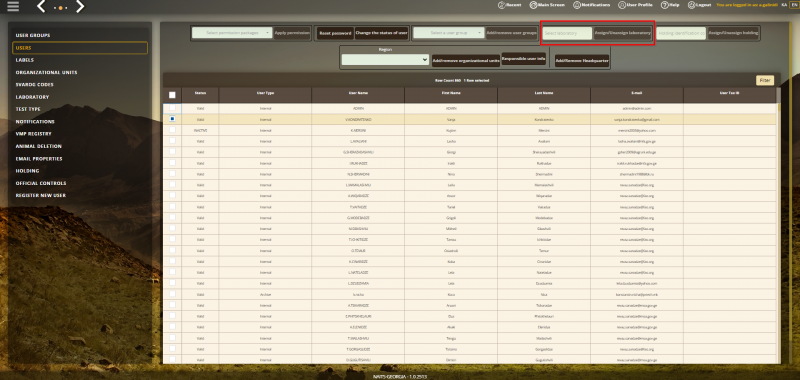Switch language to EN
The width and height of the screenshot is (800, 380).
point(793,5)
